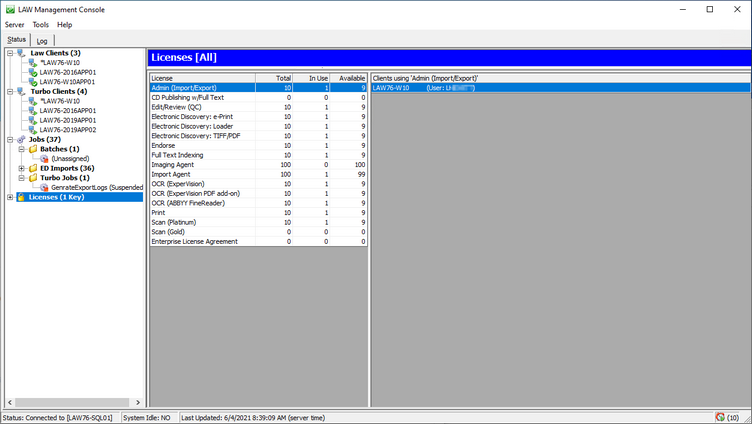The height and width of the screenshot is (424, 752).
Task: Click the Licenses key lock icon
Action: point(21,197)
